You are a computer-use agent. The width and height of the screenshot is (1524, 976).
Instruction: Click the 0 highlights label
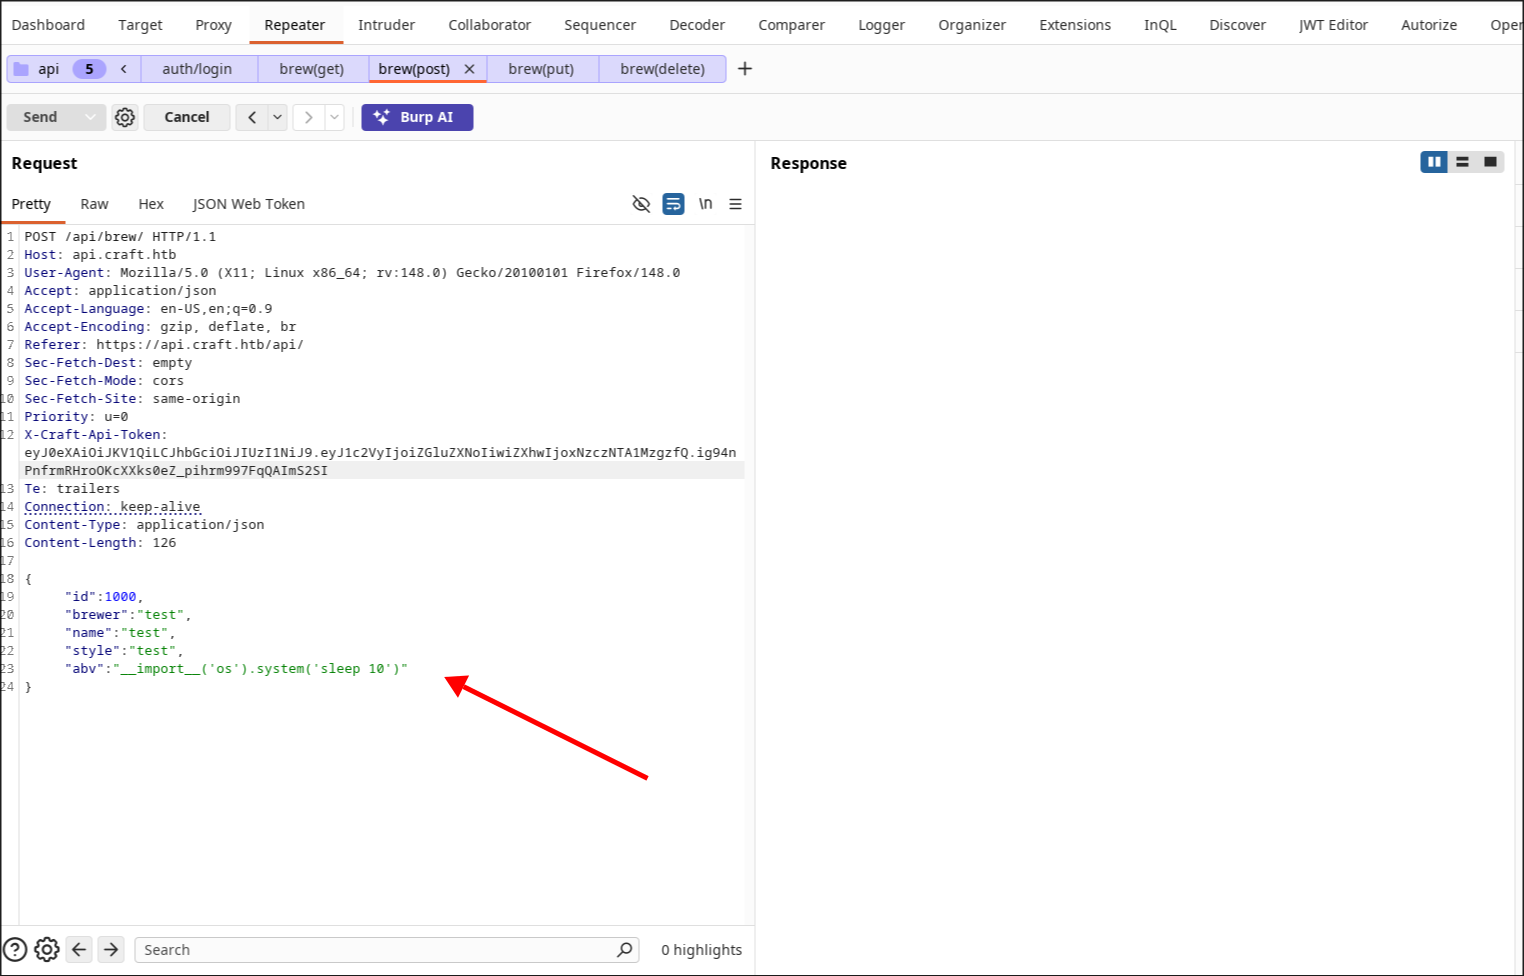coord(701,950)
